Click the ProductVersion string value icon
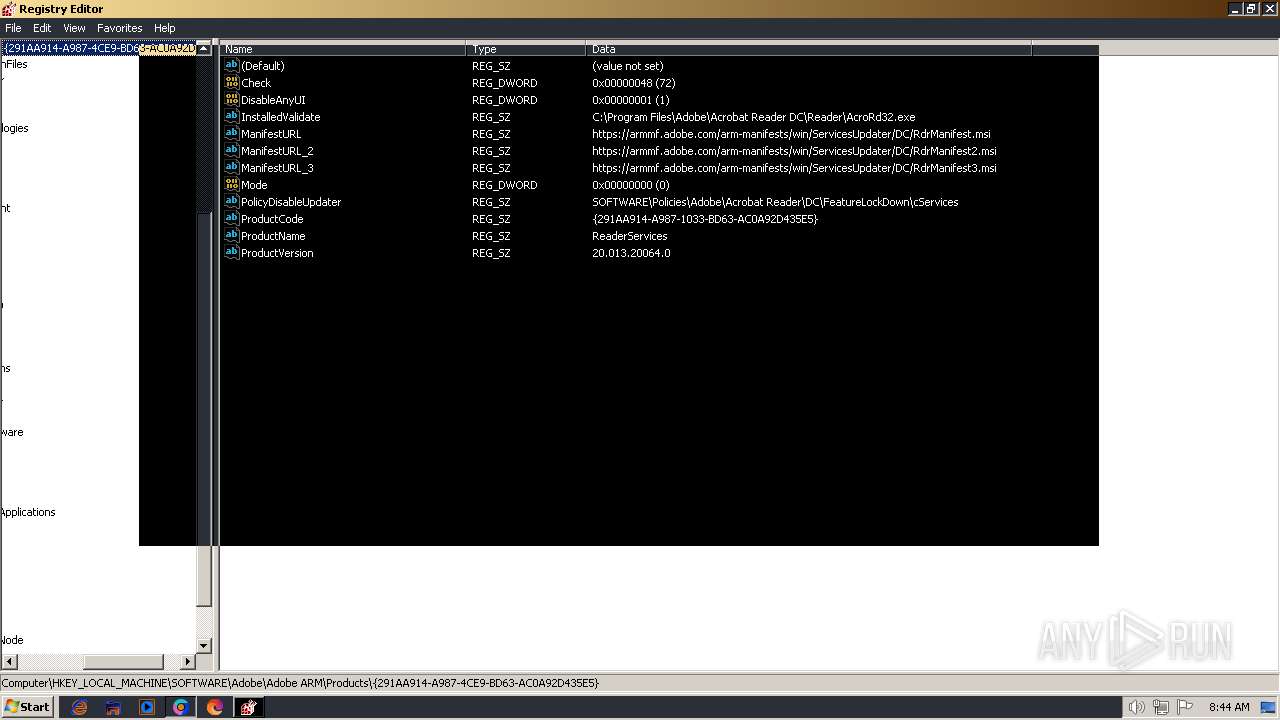Viewport: 1280px width, 720px height. click(232, 253)
